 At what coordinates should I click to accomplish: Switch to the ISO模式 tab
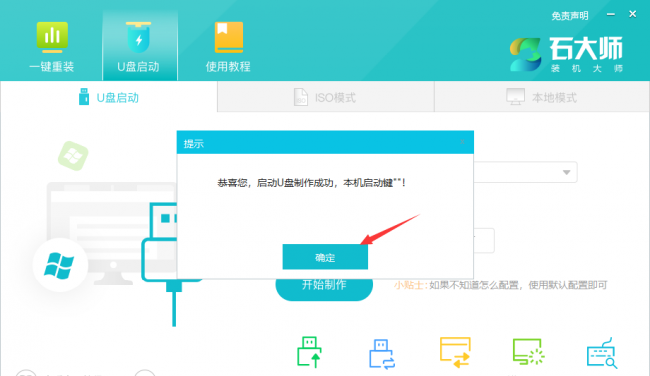325,97
